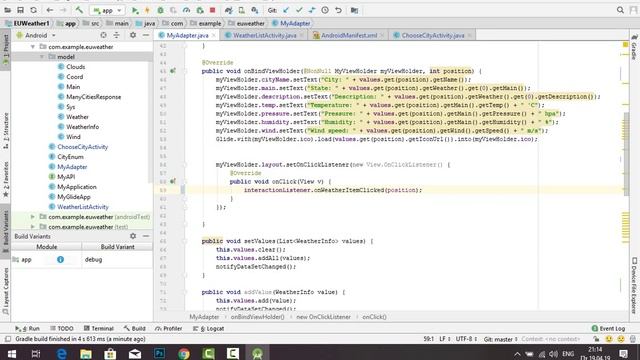The width and height of the screenshot is (640, 360).
Task: Switch to the MyAdapter.java tab
Action: click(187, 36)
